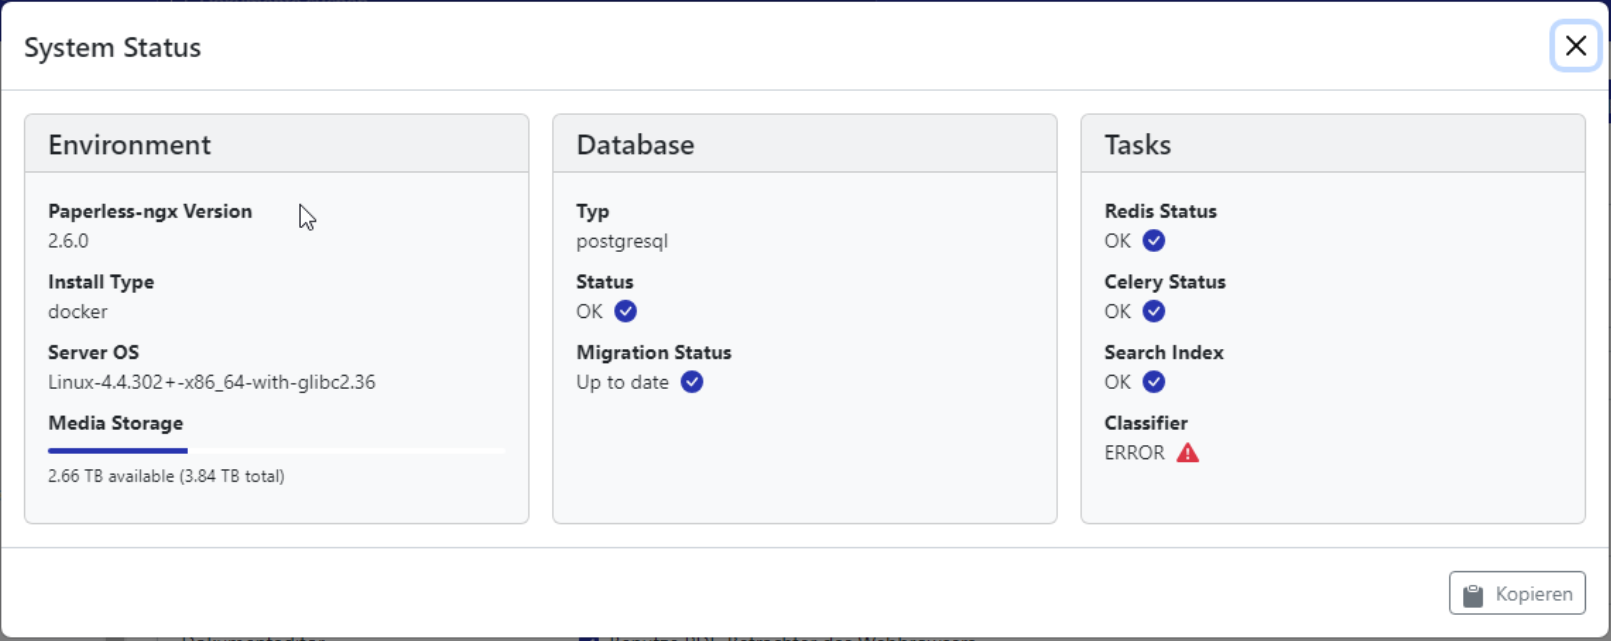Click the System Status dialog title
The height and width of the screenshot is (641, 1611).
pyautogui.click(x=112, y=48)
